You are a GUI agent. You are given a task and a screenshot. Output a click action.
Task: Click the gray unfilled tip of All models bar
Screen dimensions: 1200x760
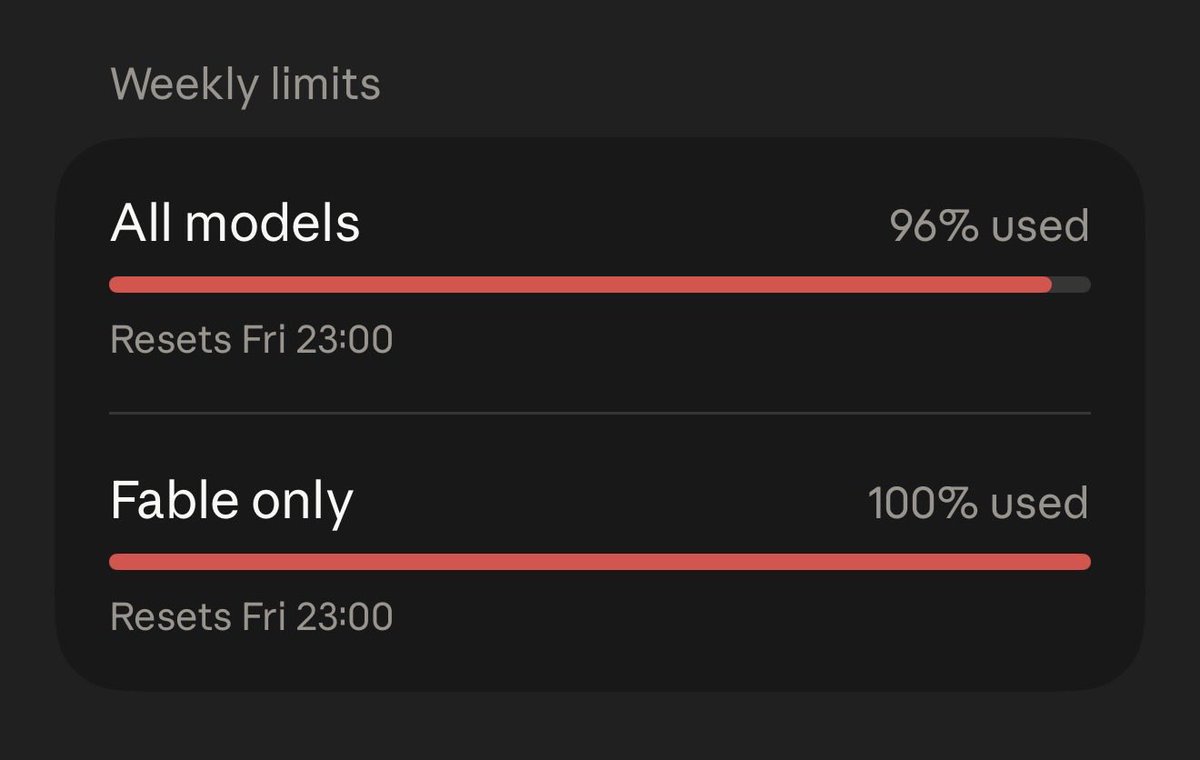click(x=1072, y=285)
